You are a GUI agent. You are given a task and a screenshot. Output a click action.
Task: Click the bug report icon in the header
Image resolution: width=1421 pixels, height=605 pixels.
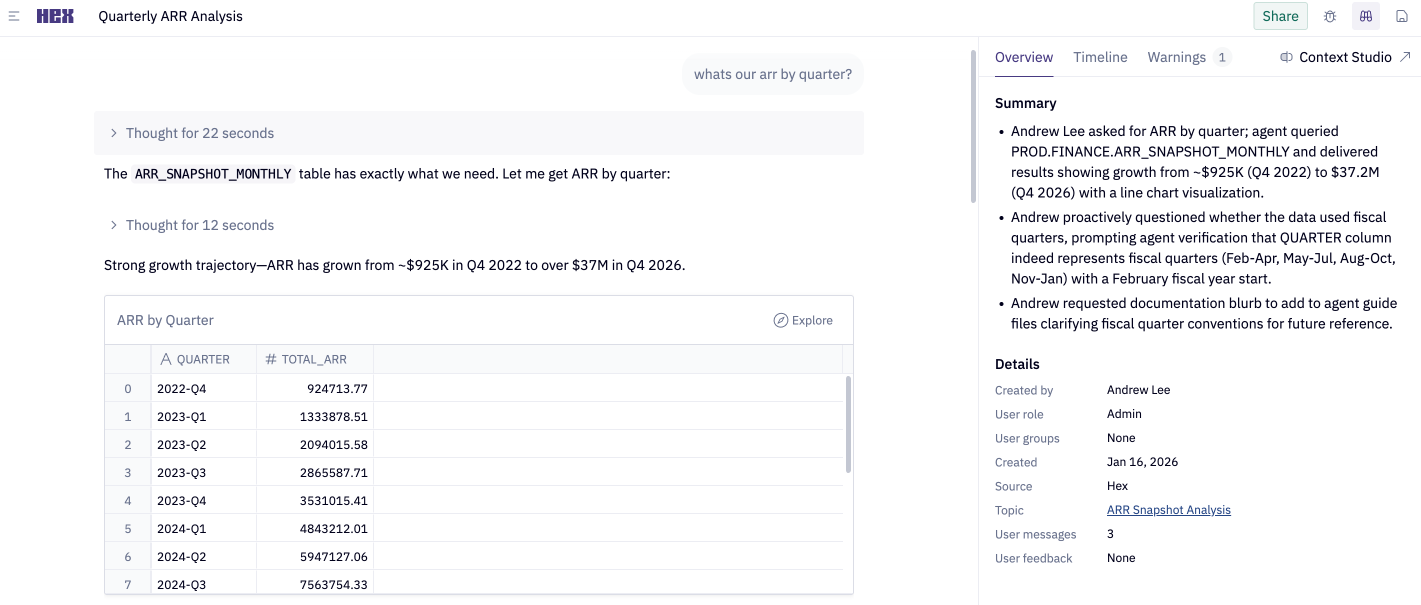click(x=1329, y=15)
